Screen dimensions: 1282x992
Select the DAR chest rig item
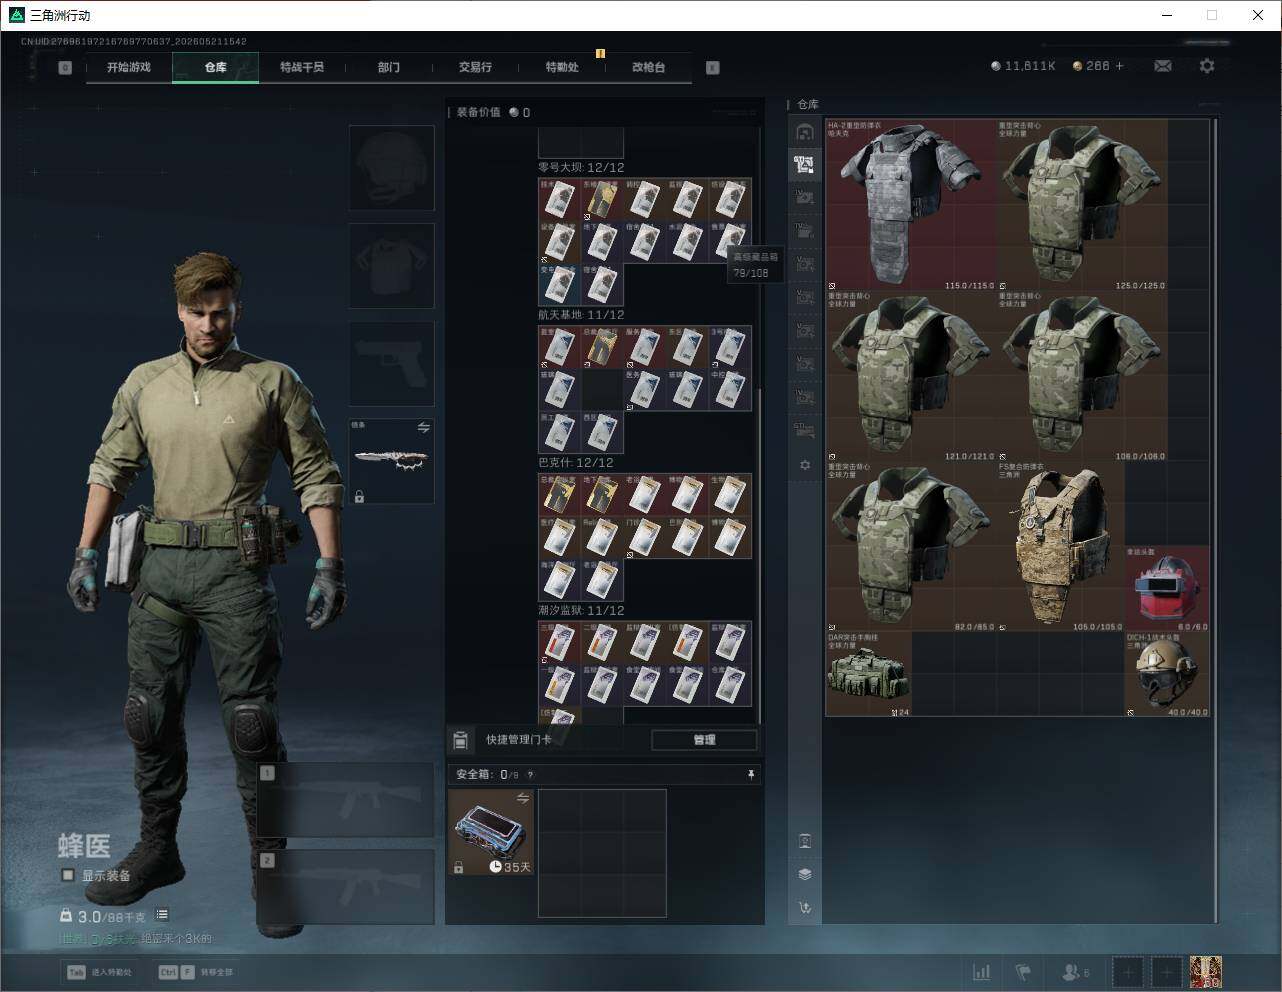point(868,674)
